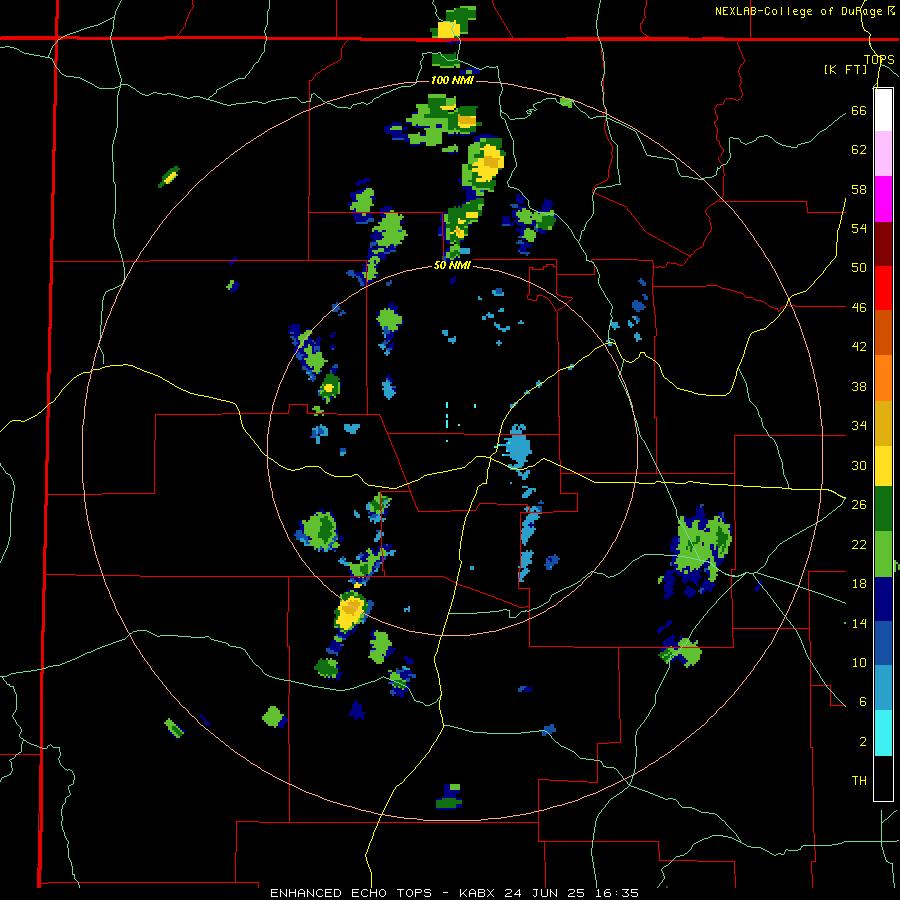900x900 pixels.
Task: Click the 10 value on the scale
Action: click(x=859, y=663)
